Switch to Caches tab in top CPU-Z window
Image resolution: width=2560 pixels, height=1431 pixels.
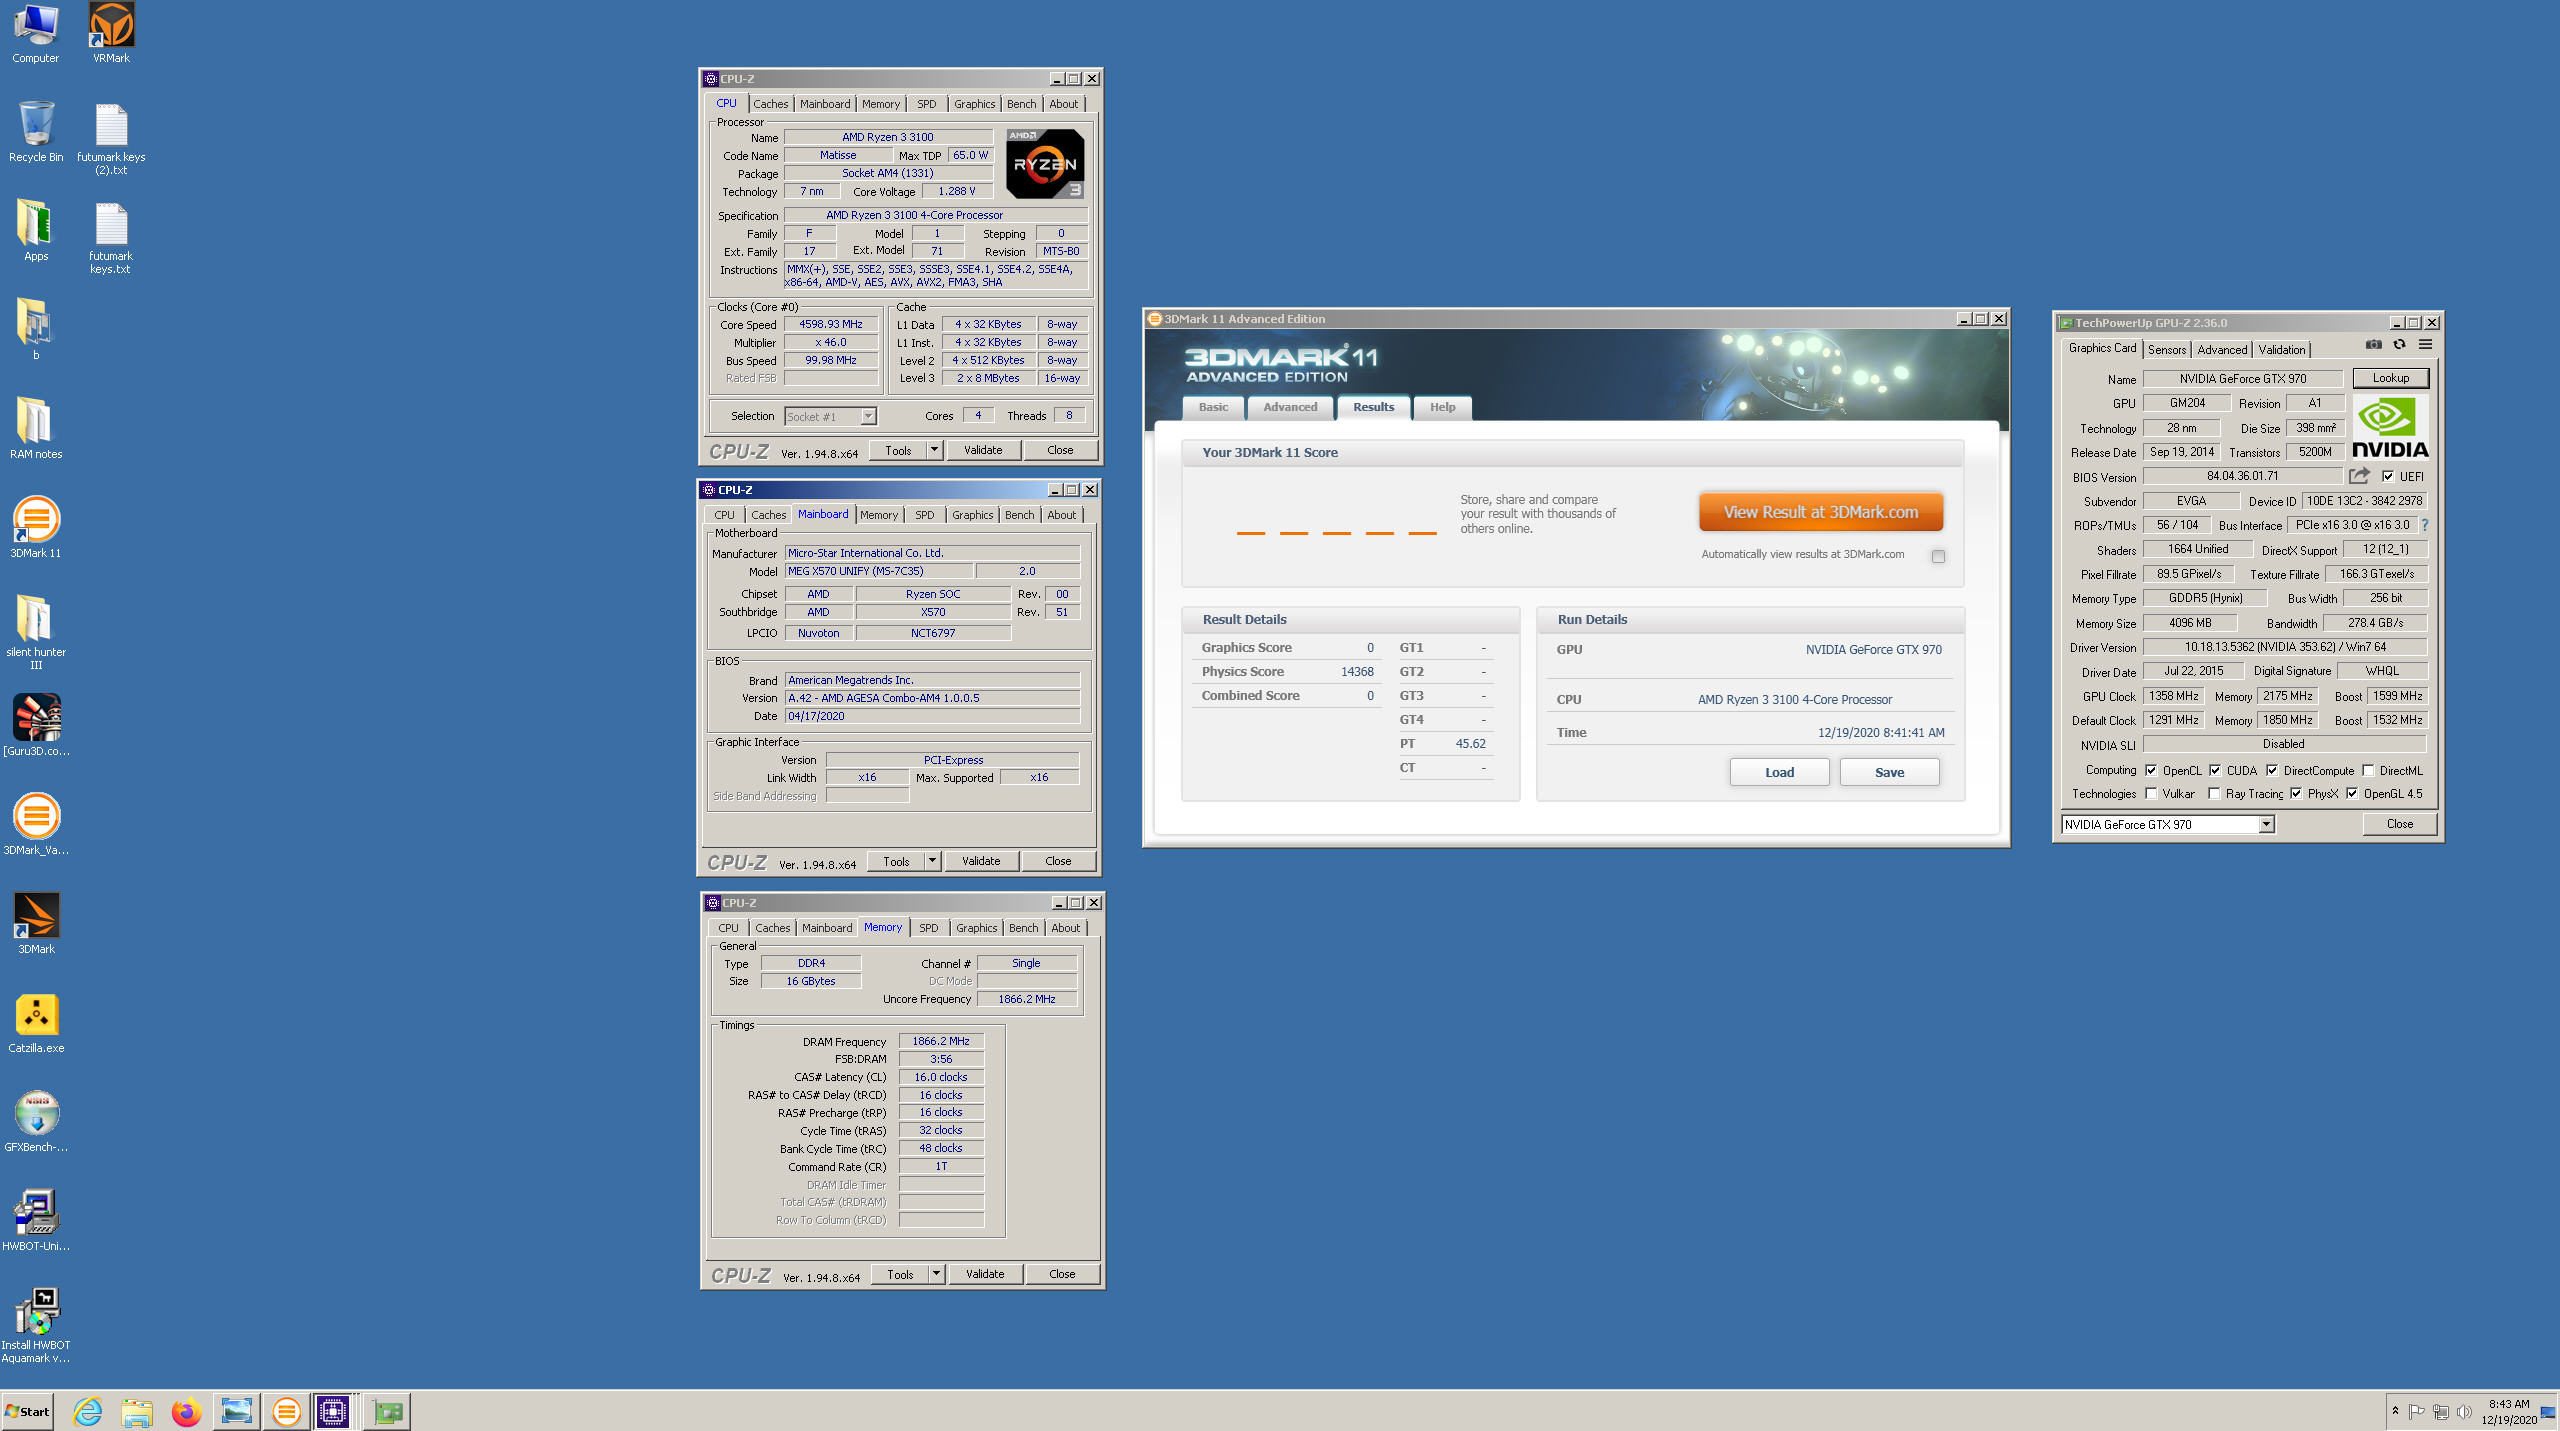pyautogui.click(x=770, y=104)
